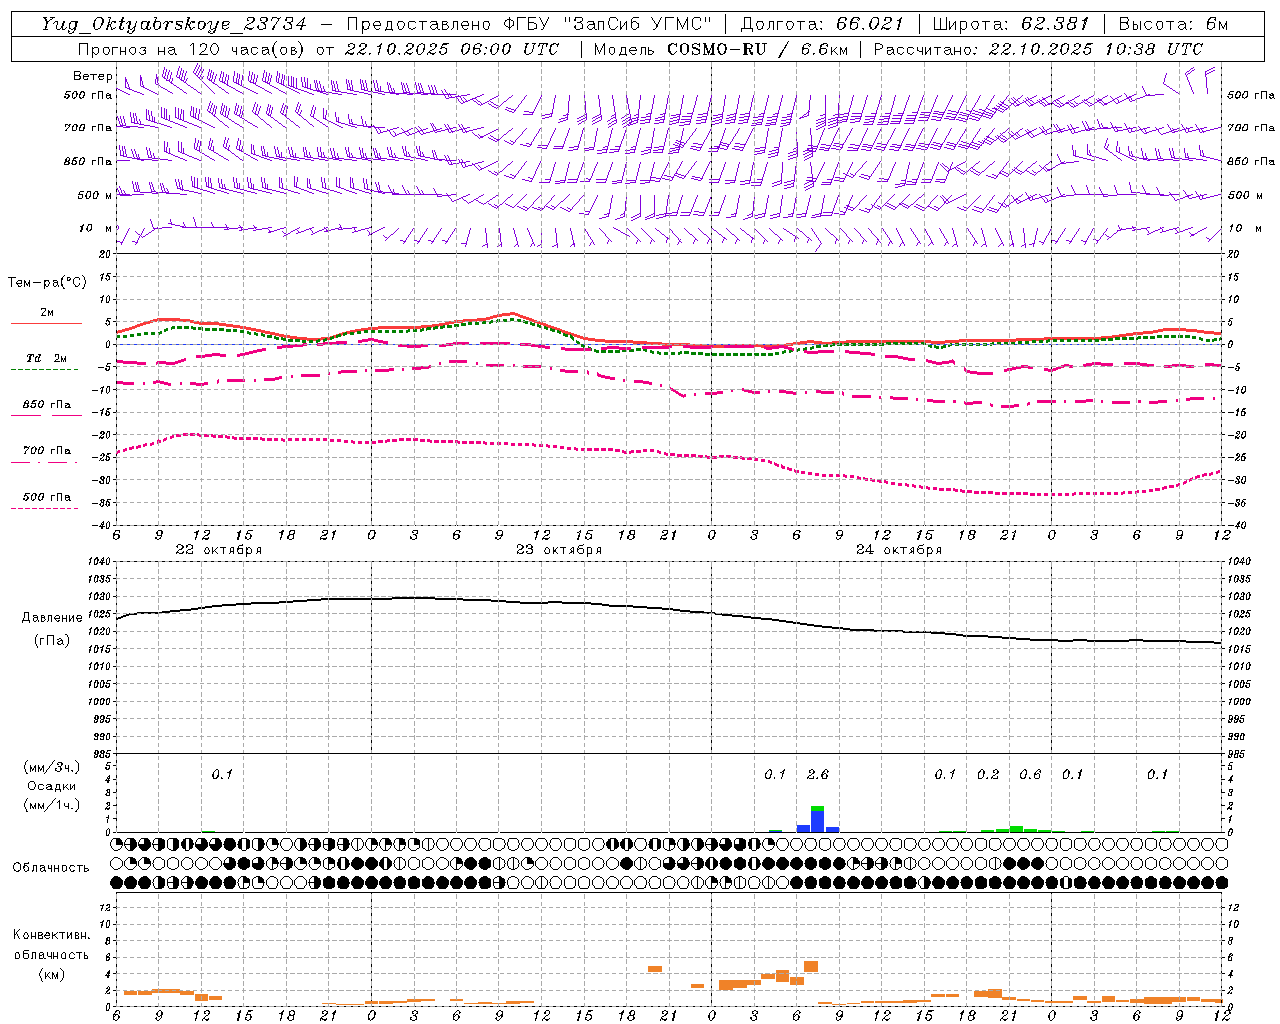Click the 23 октября date label
Image resolution: width=1280 pixels, height=1024 pixels.
(558, 550)
